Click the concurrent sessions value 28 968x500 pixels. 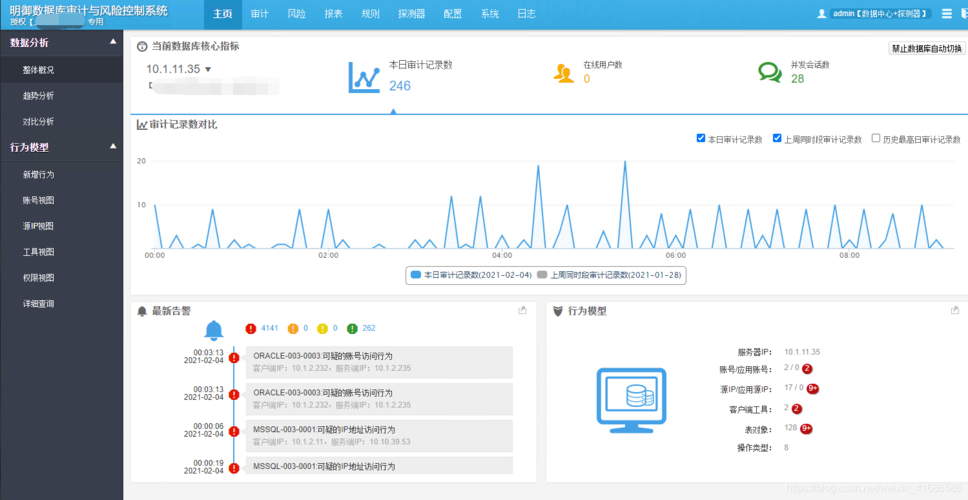(797, 79)
